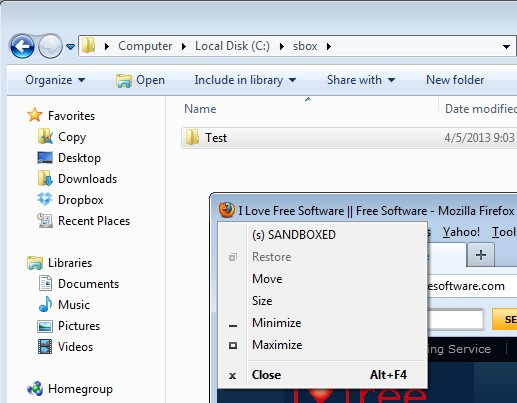Select the Test folder icon

[192, 137]
